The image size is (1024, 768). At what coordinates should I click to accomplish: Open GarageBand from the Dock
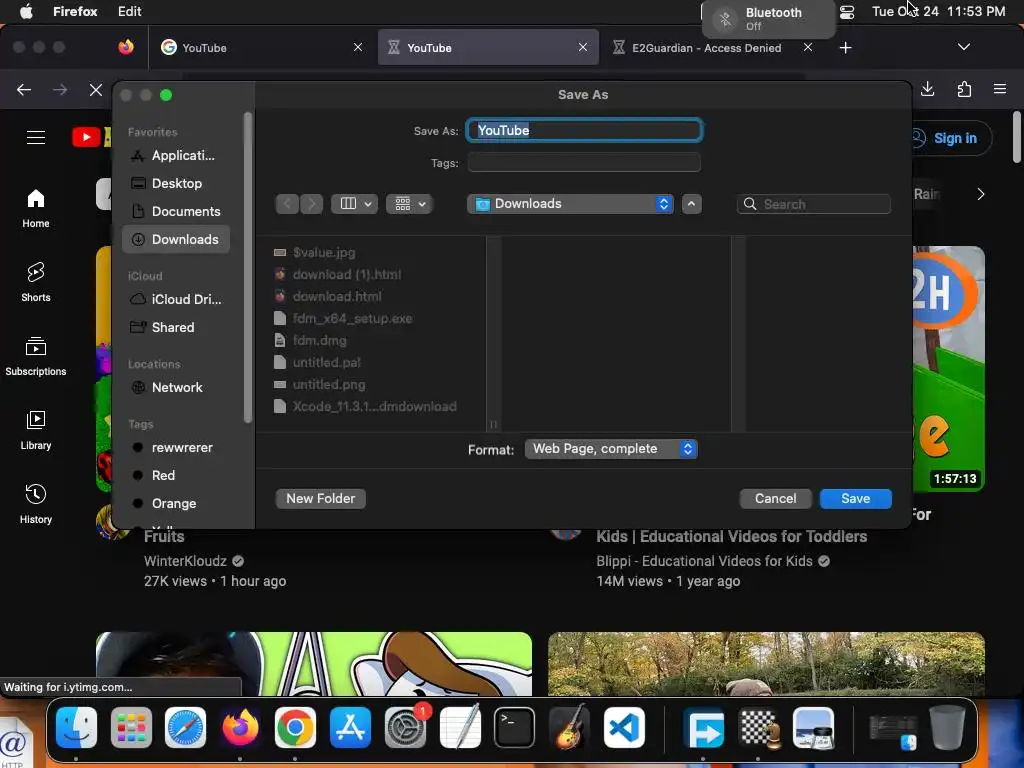(x=569, y=727)
